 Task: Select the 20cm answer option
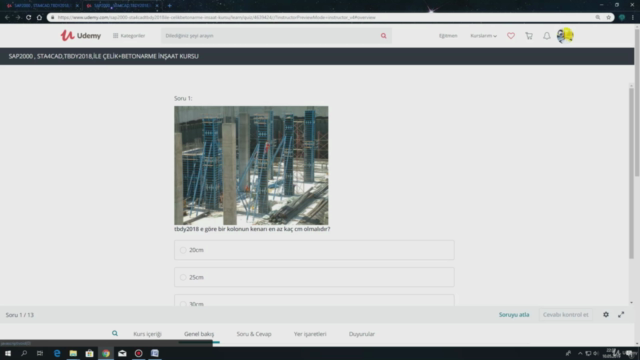coord(314,250)
